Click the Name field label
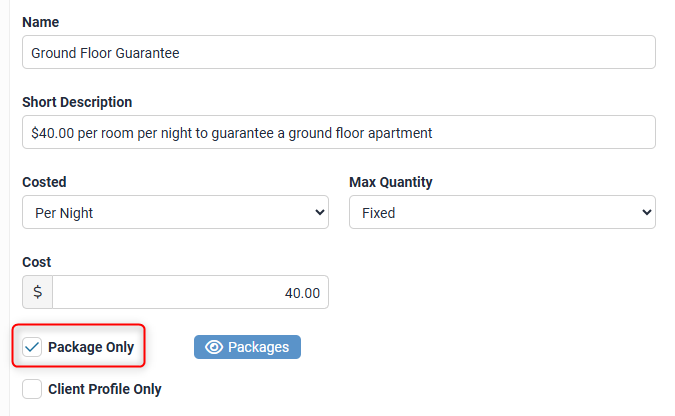The width and height of the screenshot is (675, 416). click(x=40, y=21)
